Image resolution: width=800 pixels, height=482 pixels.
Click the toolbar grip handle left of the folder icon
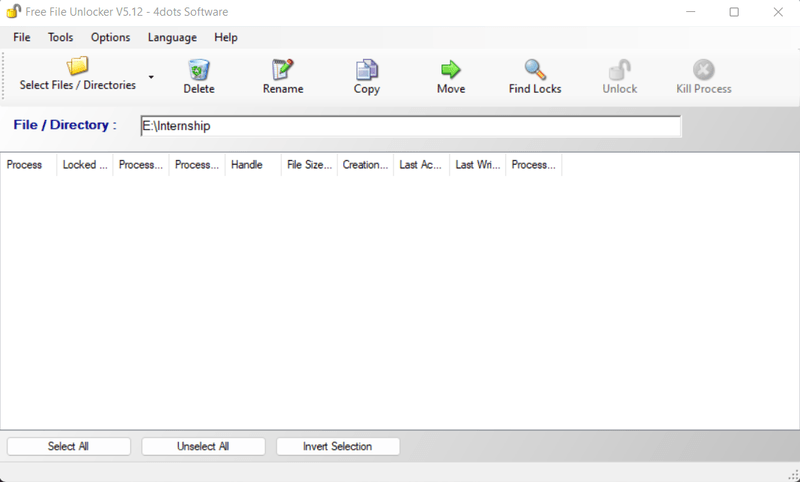pos(4,77)
